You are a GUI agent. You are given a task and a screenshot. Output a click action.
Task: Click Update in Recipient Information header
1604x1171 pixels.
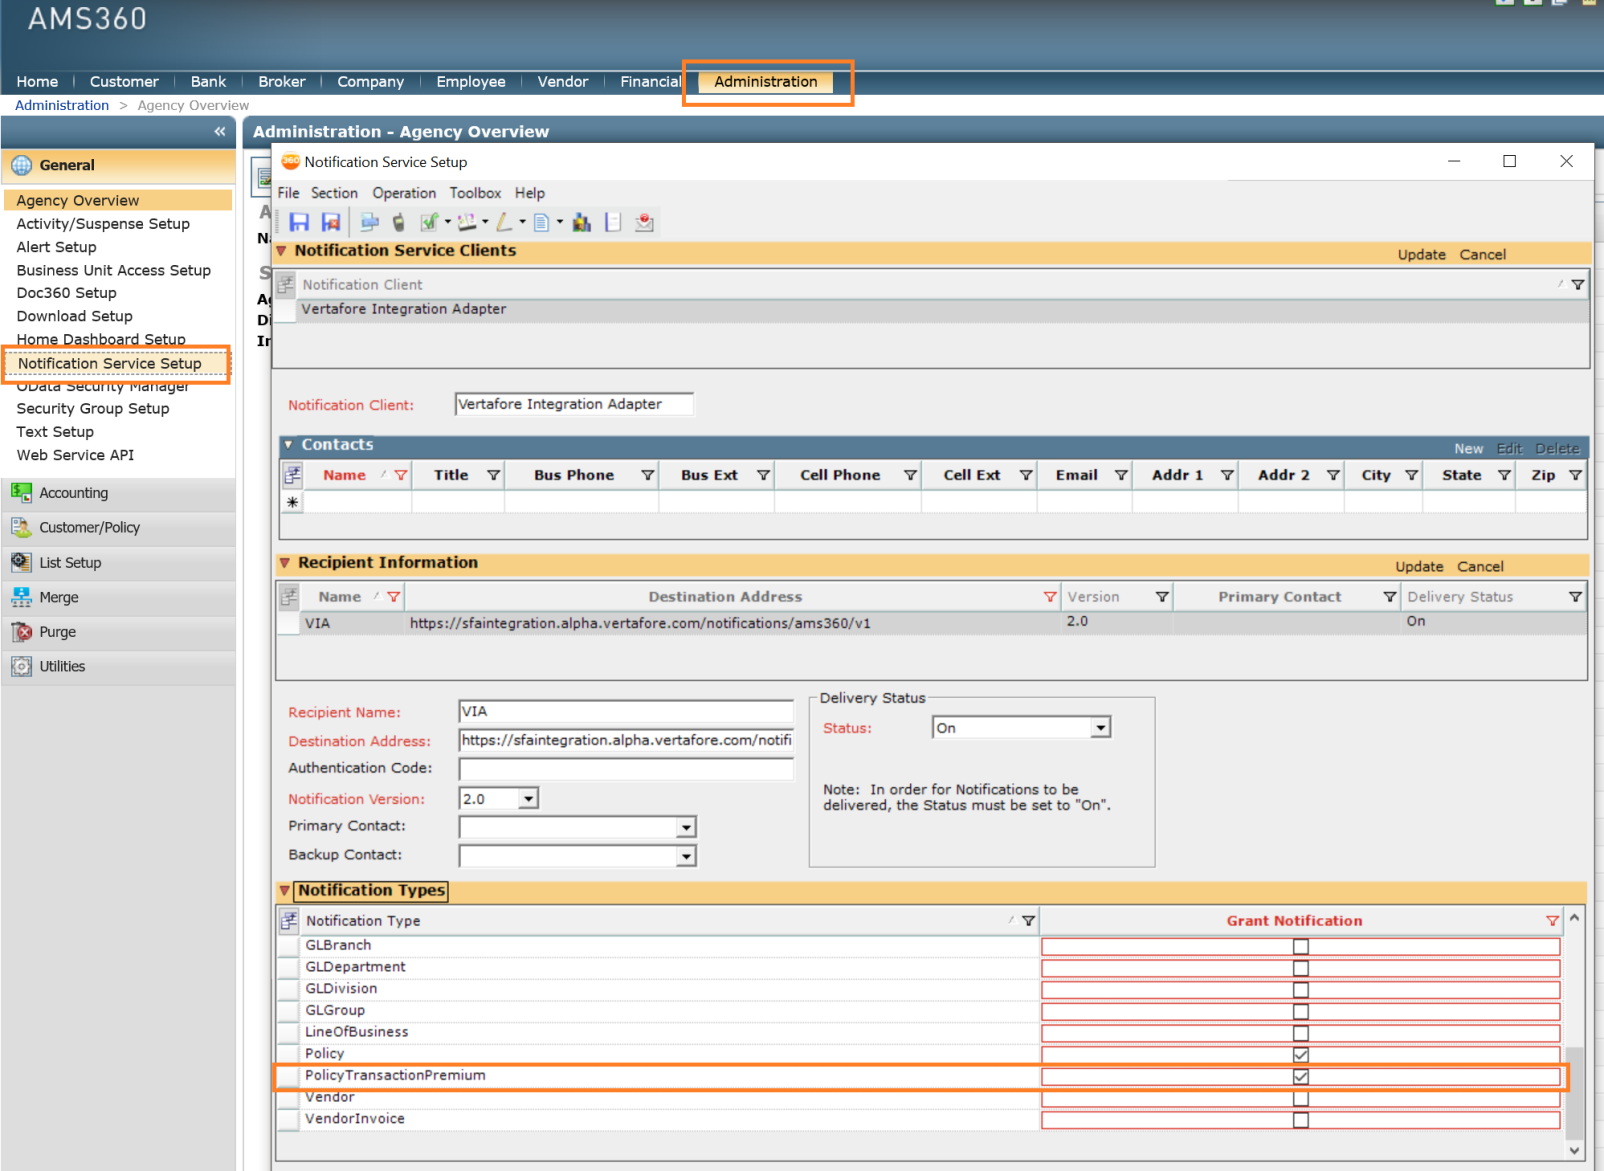pos(1419,566)
